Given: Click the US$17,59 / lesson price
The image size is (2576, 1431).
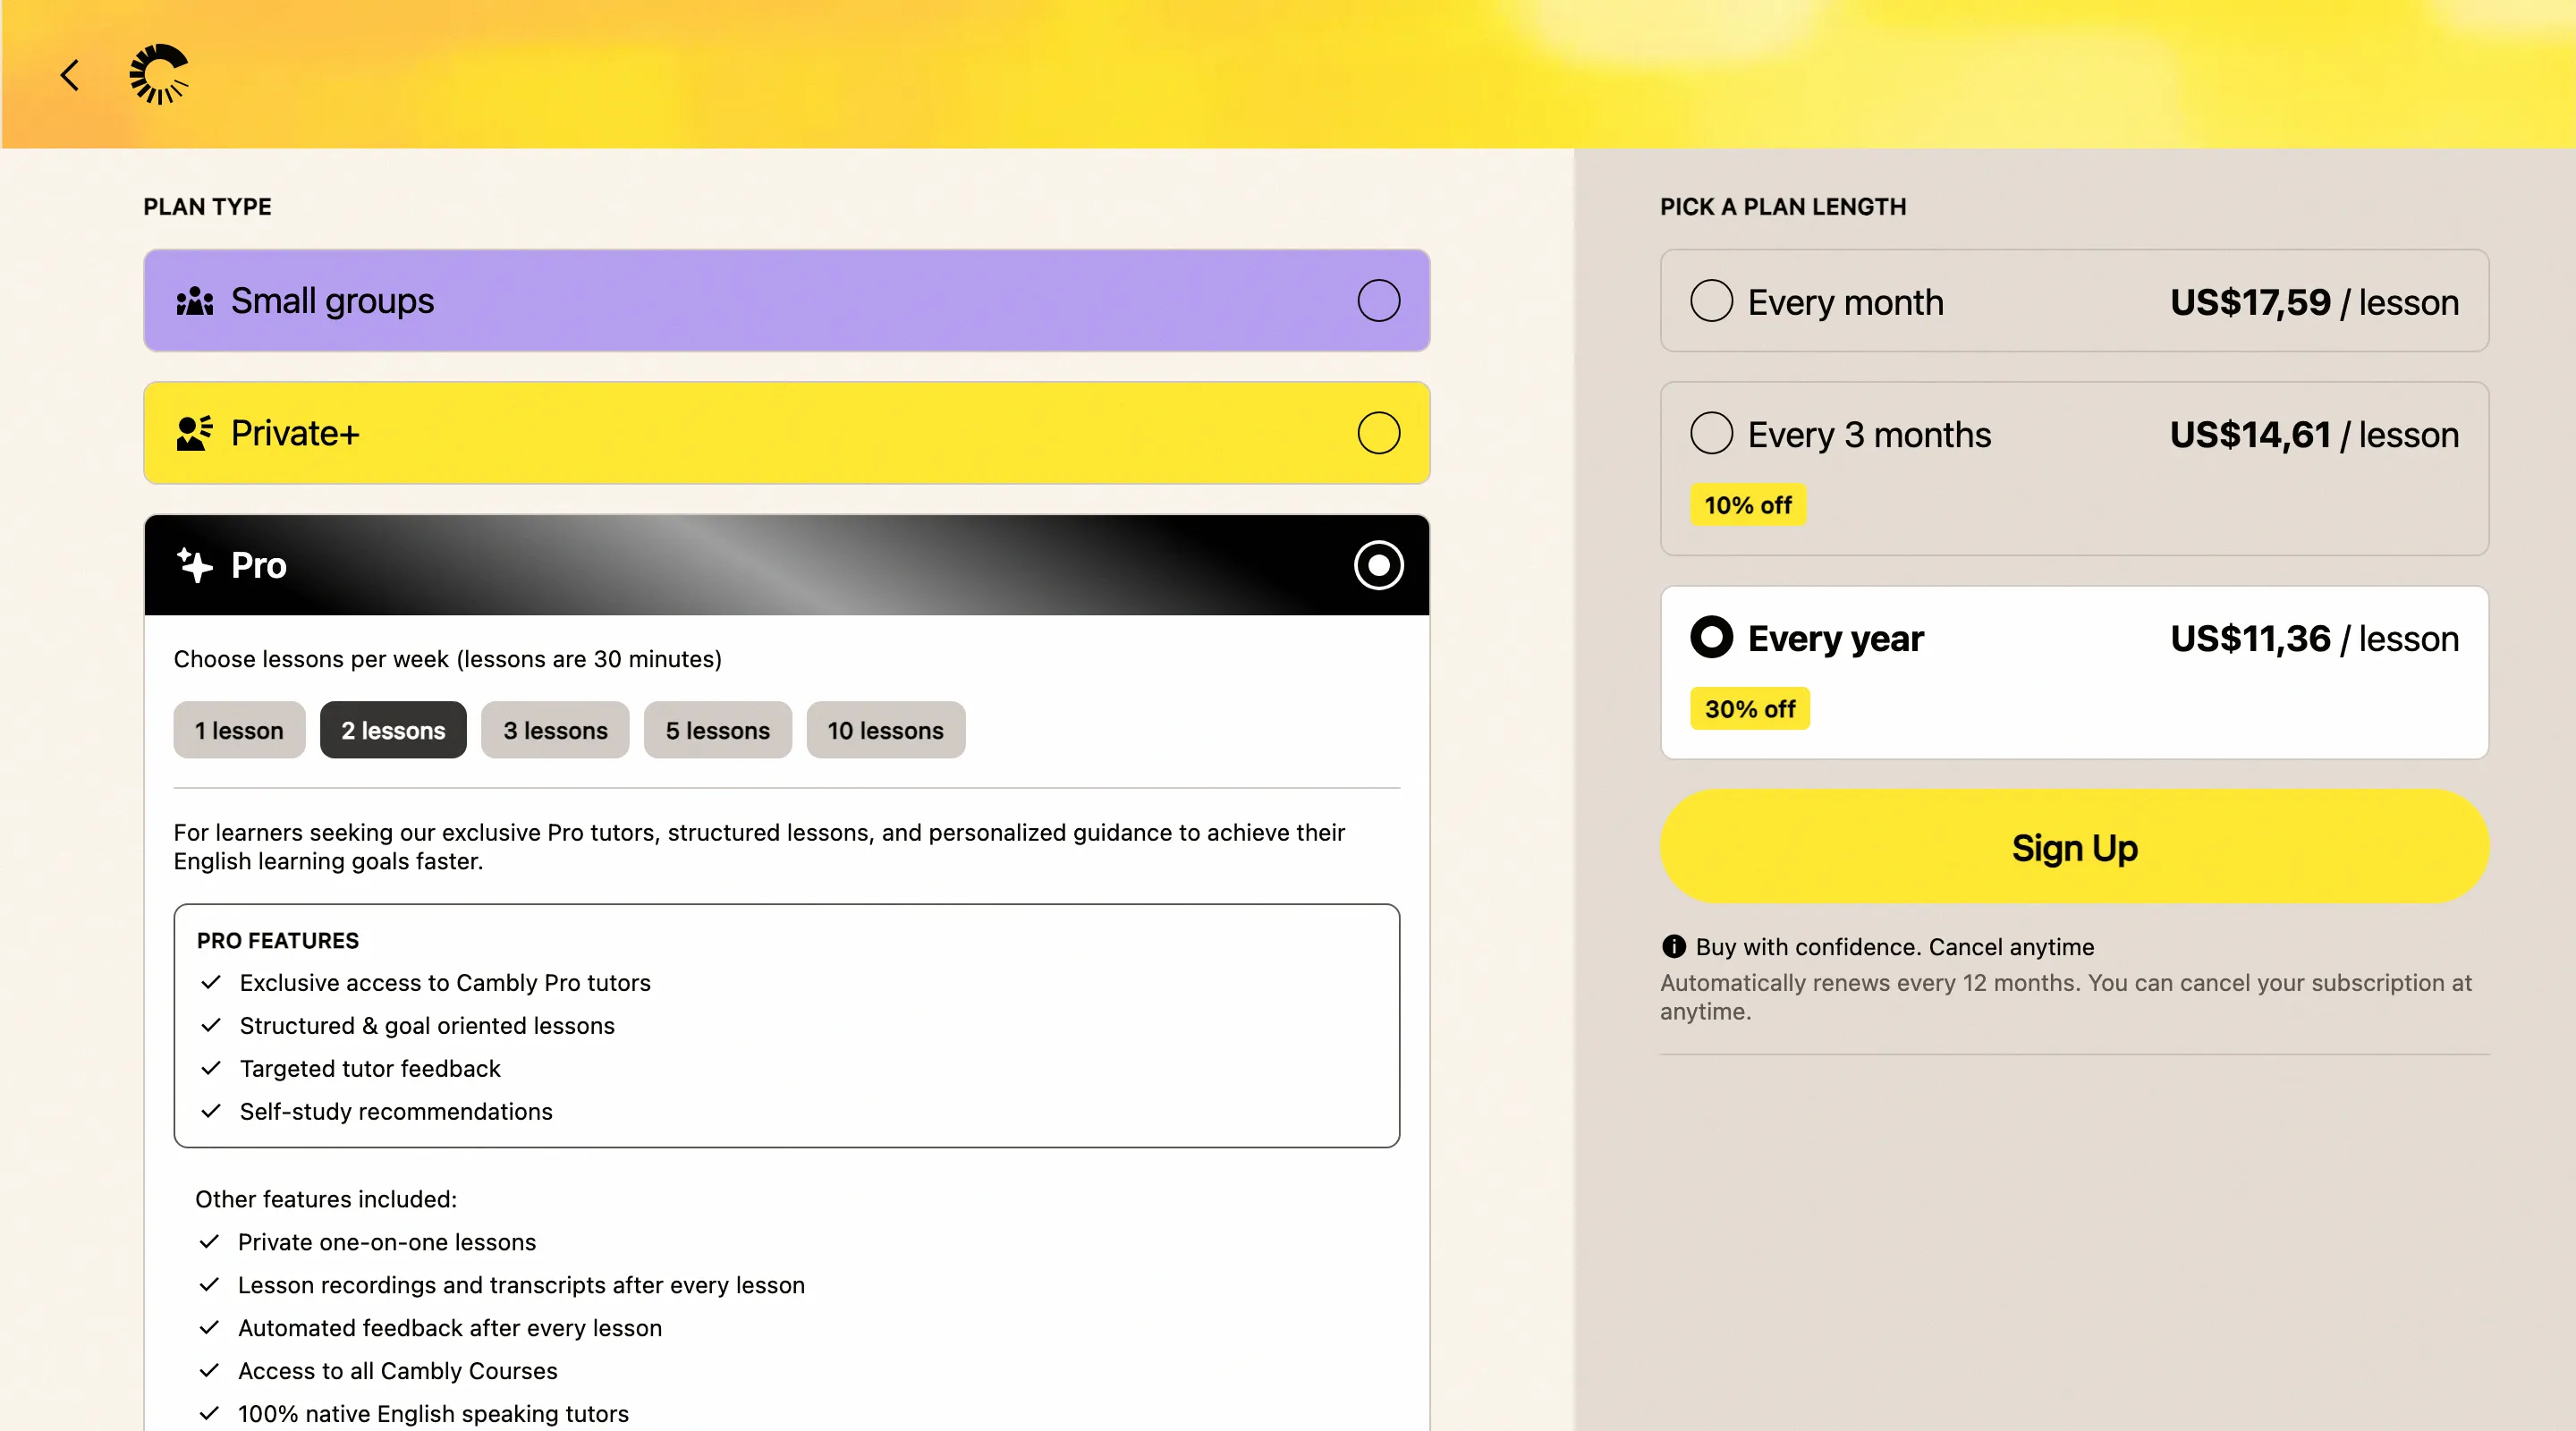Looking at the screenshot, I should (x=2314, y=302).
